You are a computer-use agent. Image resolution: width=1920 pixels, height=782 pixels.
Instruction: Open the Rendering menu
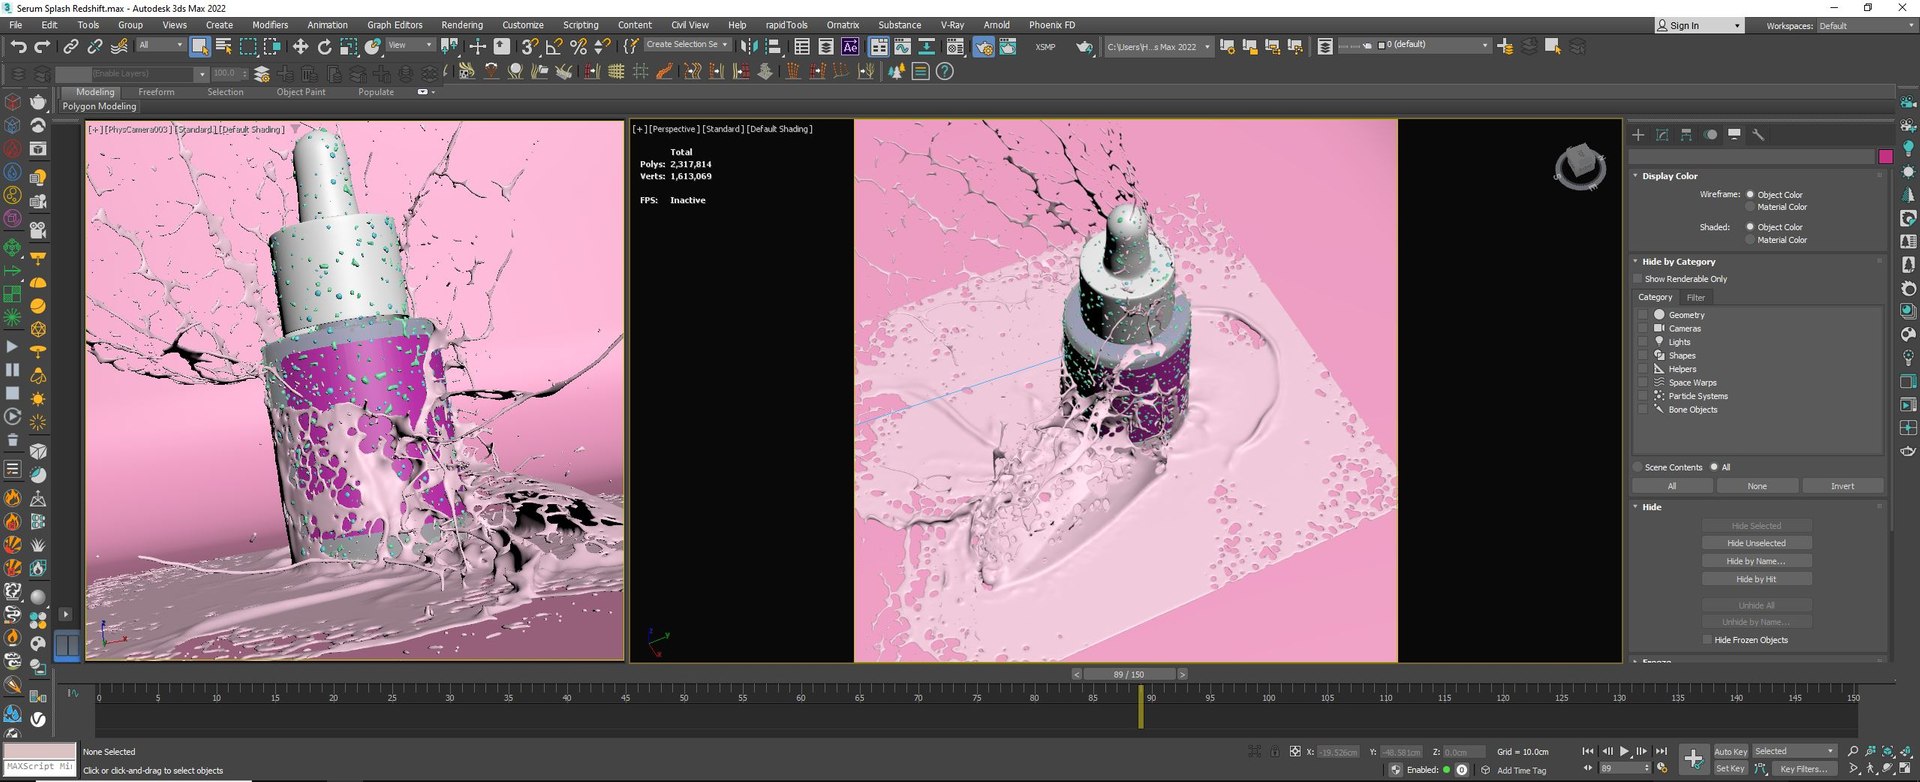click(x=462, y=25)
